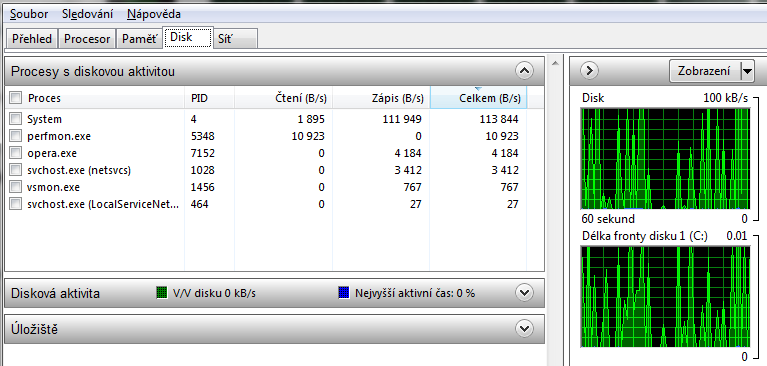Click the System total value 113 844
This screenshot has height=366, width=767.
(x=499, y=118)
